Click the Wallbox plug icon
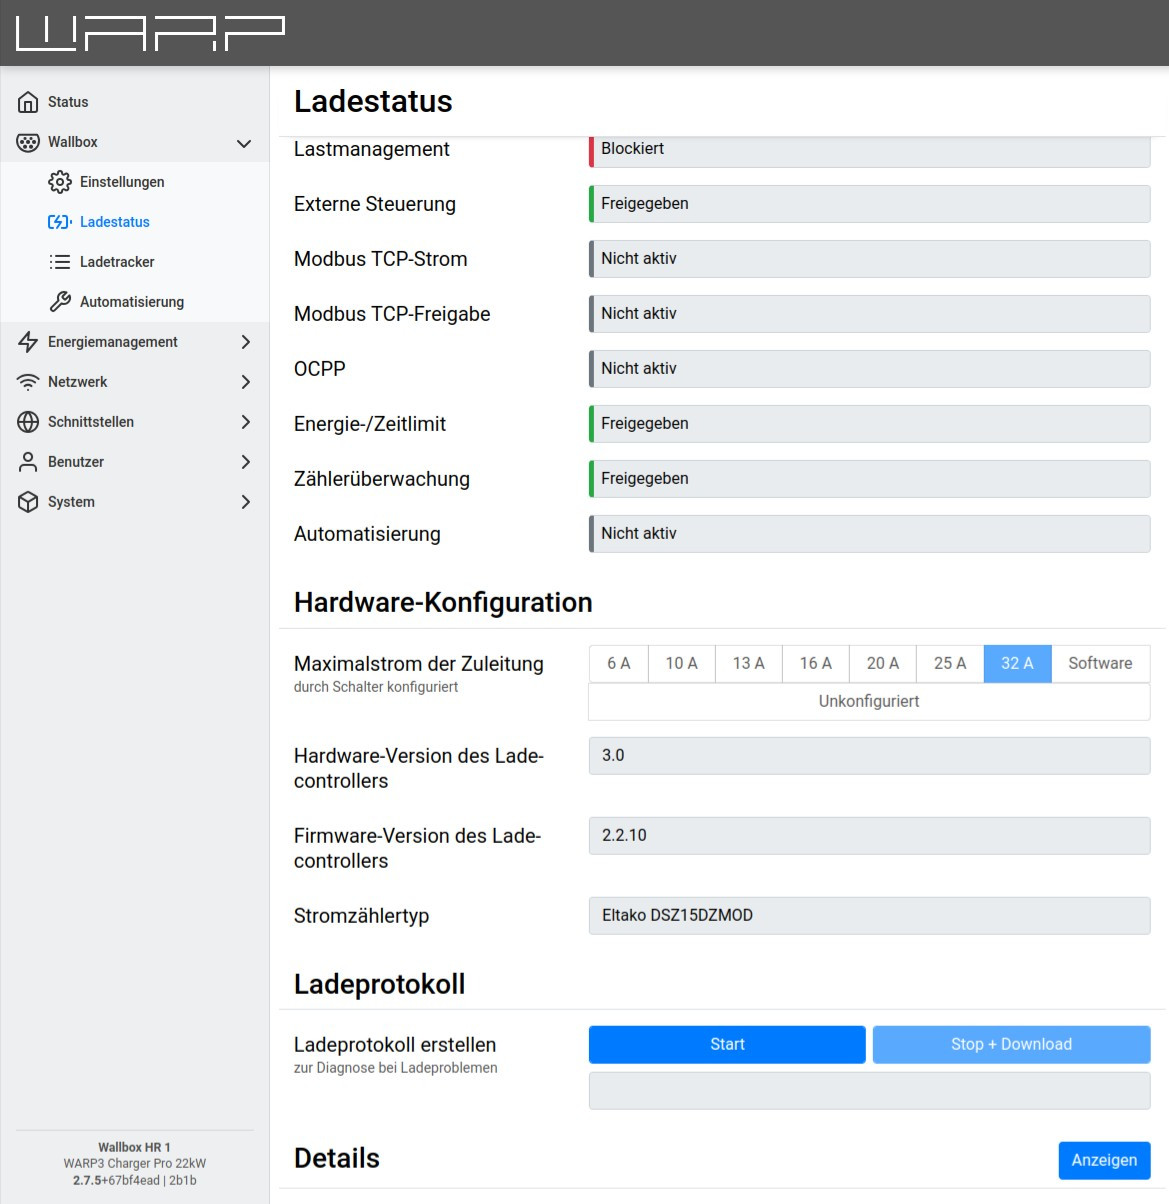Screen dimensions: 1169x1204 [28, 142]
